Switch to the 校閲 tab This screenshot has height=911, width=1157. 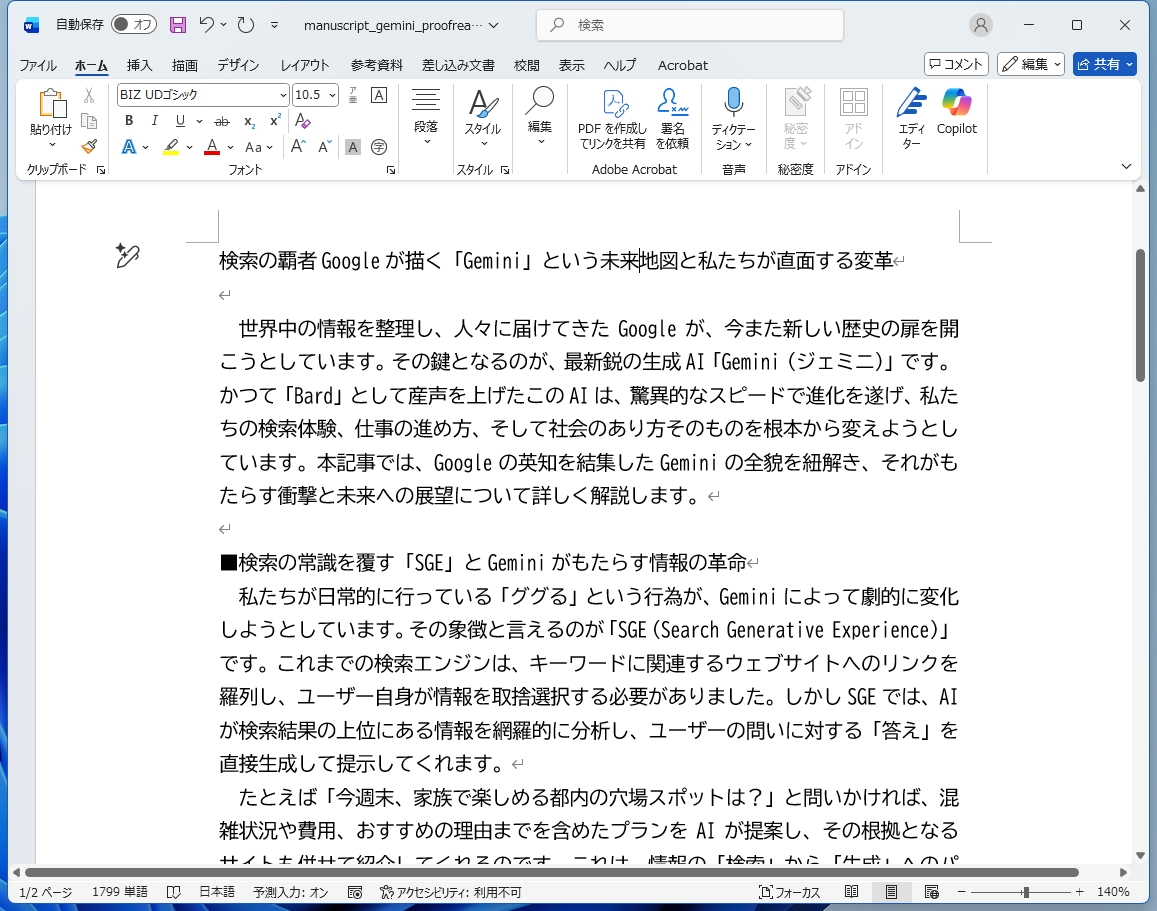pyautogui.click(x=527, y=65)
